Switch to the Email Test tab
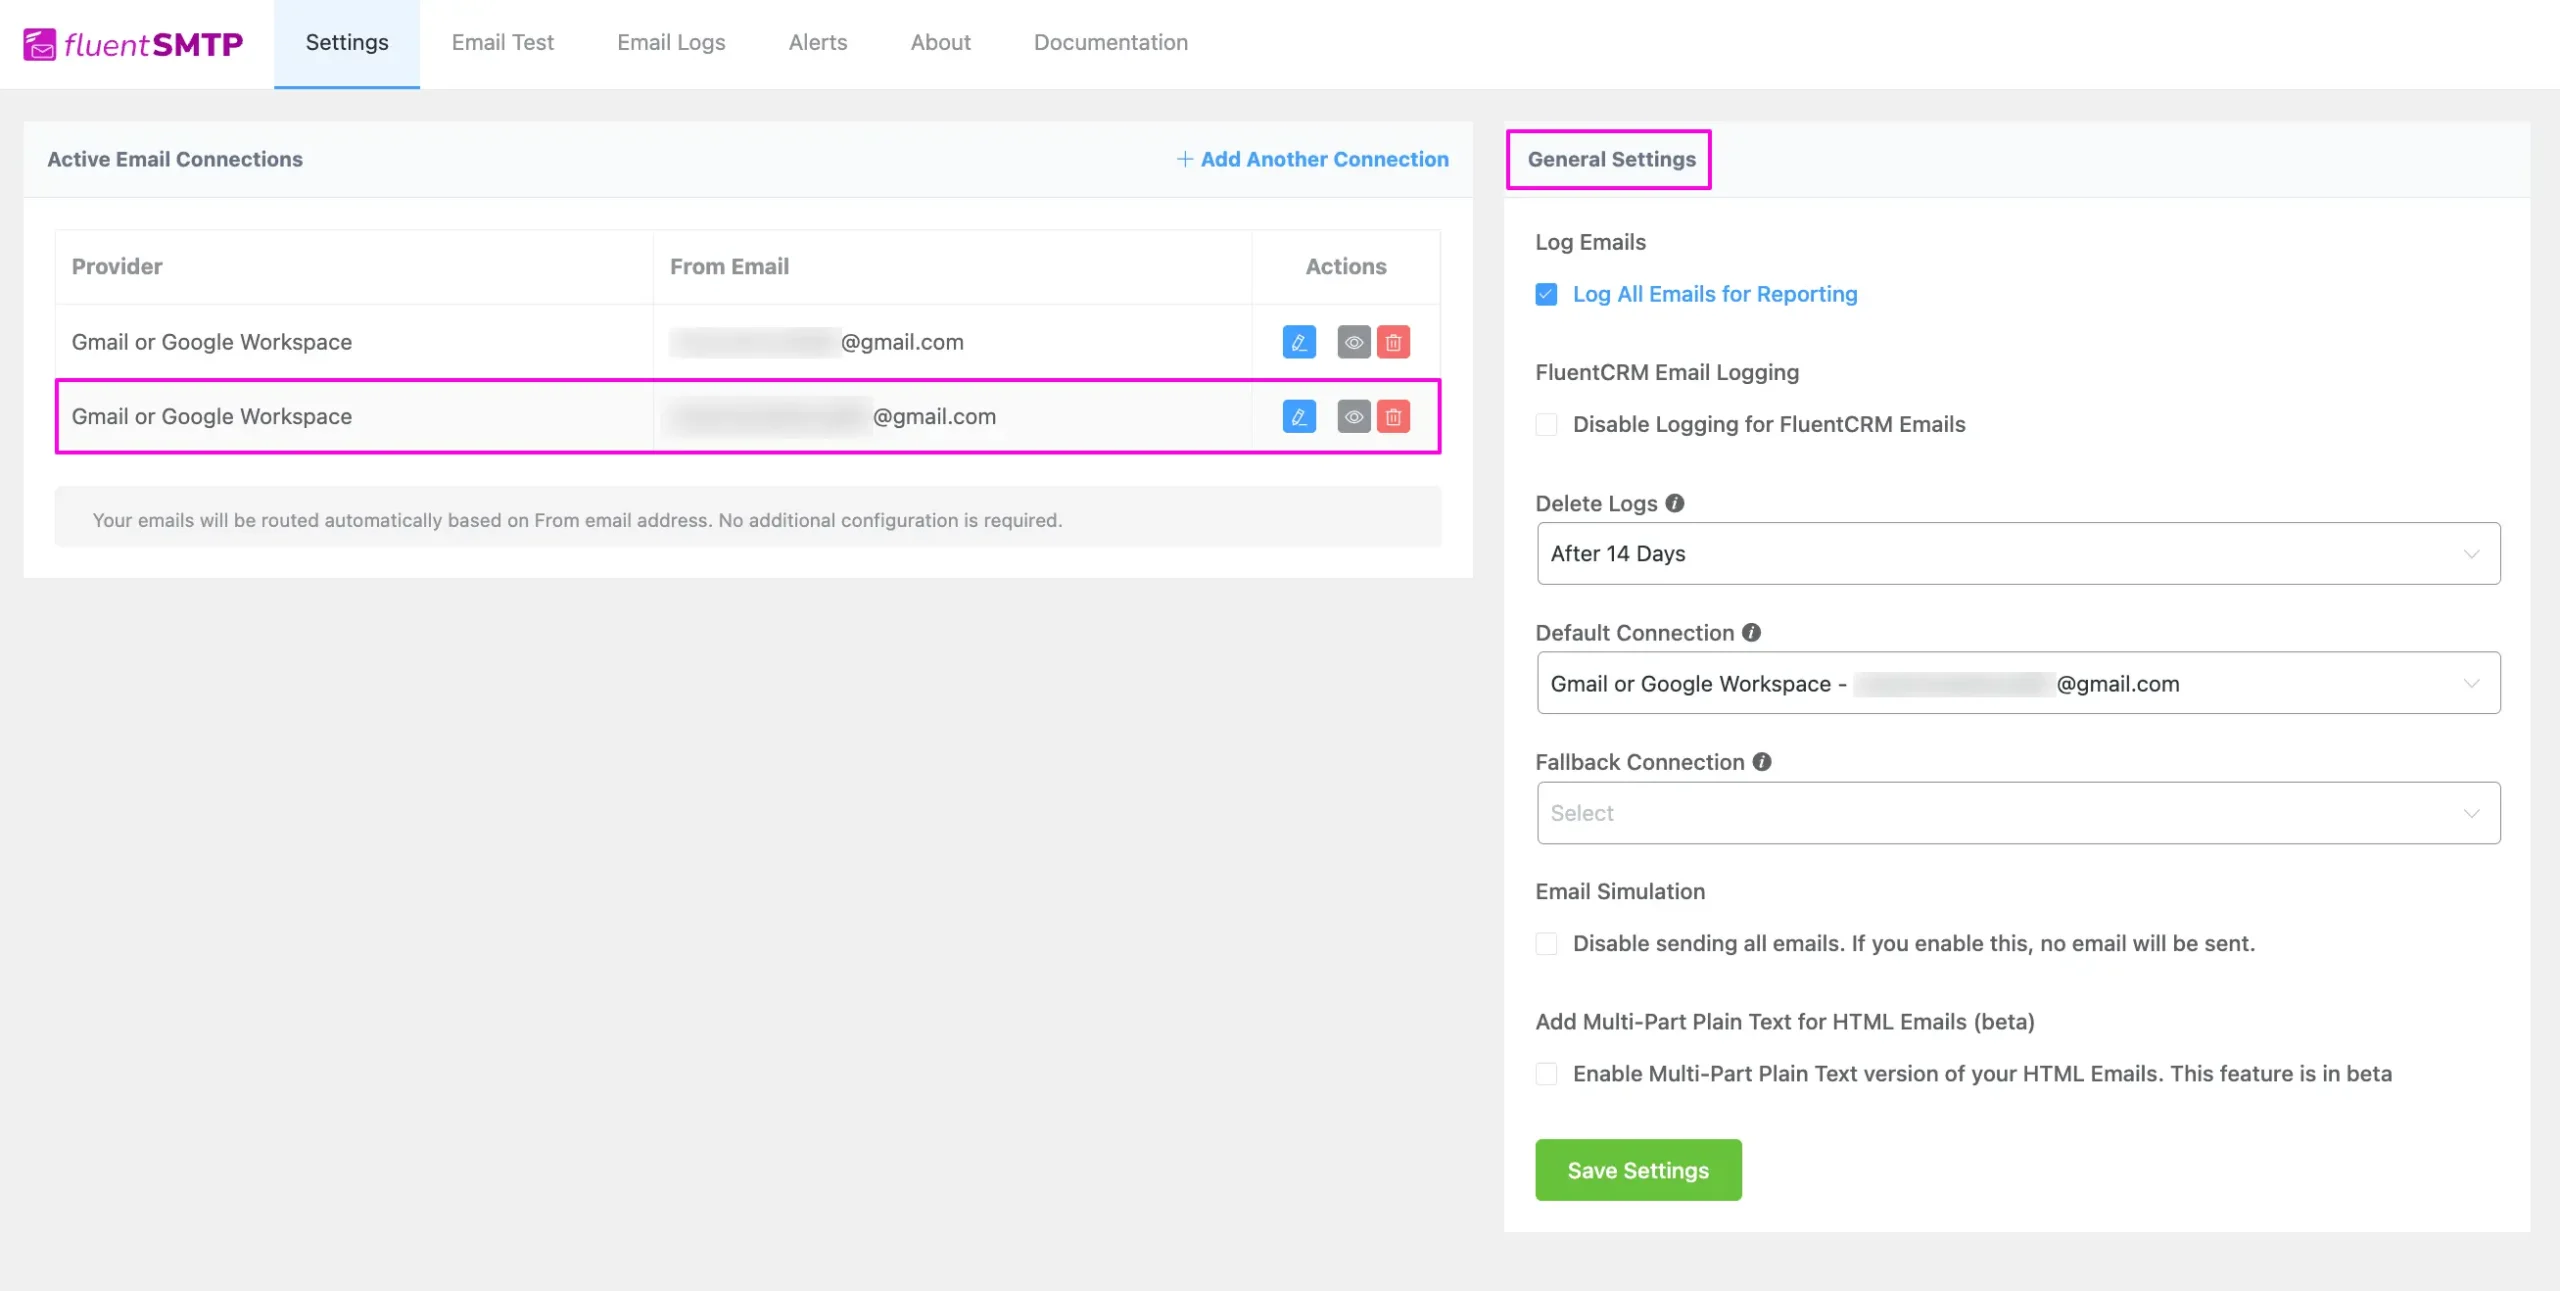Viewport: 2560px width, 1291px height. click(502, 43)
